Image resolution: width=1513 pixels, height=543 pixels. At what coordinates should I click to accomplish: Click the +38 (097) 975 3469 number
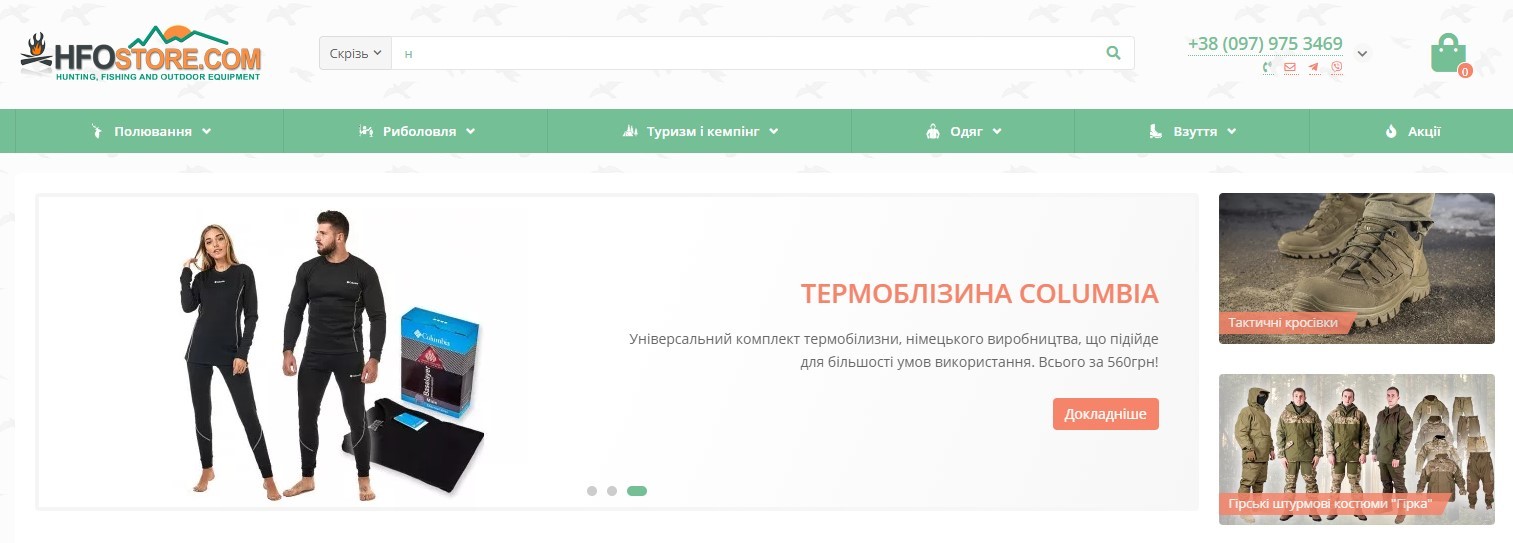[1265, 44]
